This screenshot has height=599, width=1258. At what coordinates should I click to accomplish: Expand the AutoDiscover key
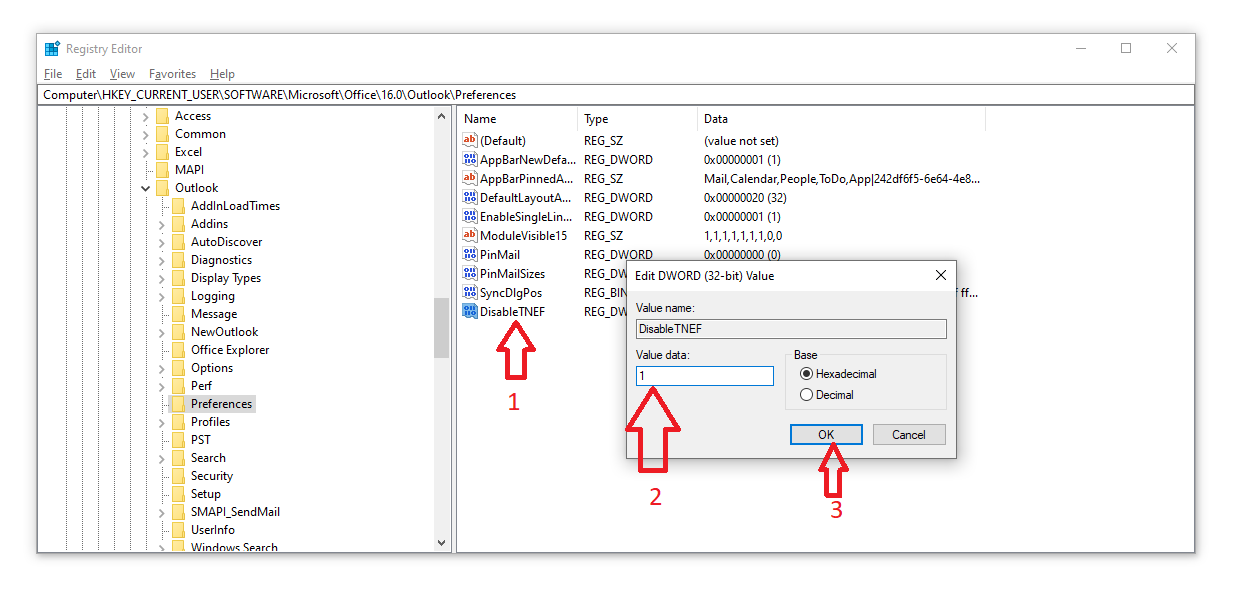click(x=162, y=242)
